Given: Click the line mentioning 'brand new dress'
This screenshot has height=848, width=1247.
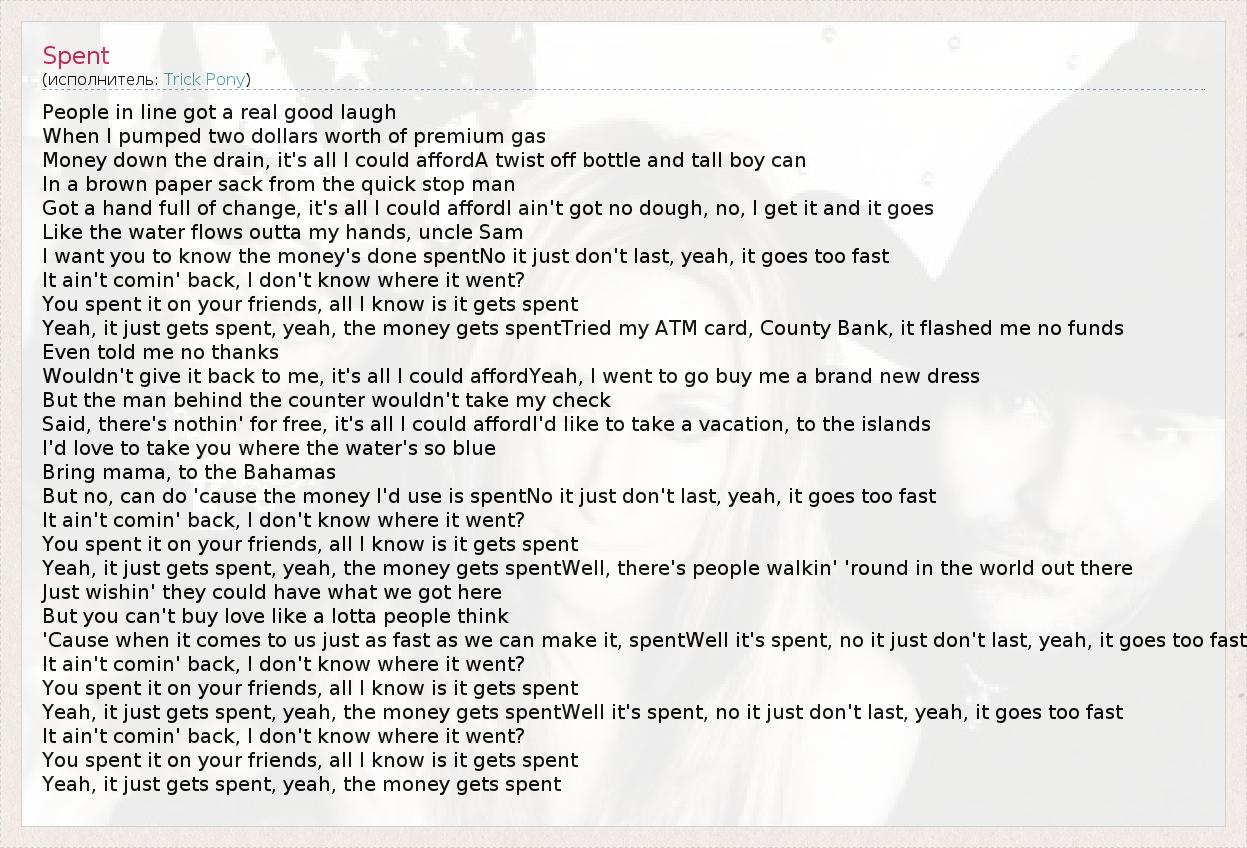Looking at the screenshot, I should [x=511, y=376].
